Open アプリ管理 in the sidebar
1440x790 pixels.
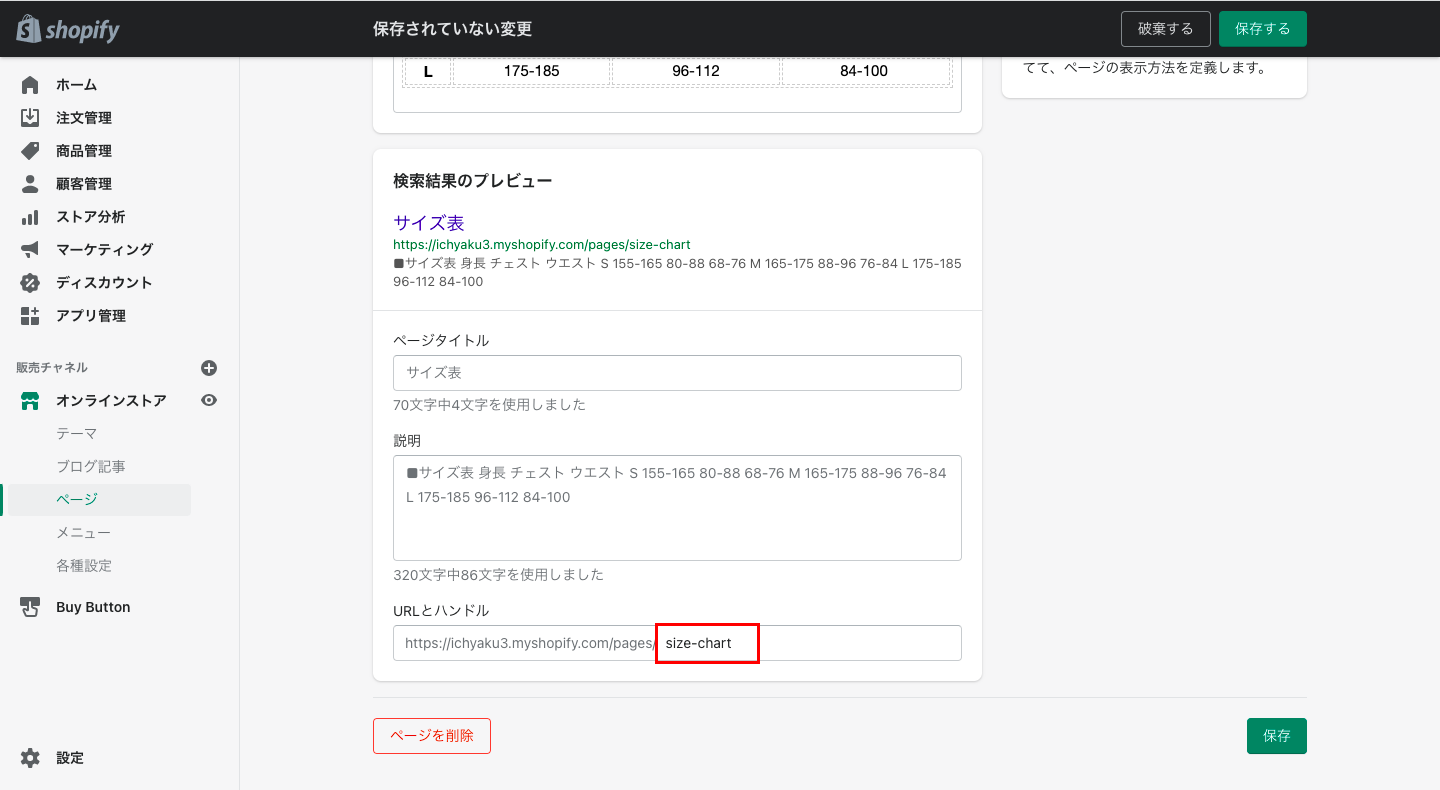(x=91, y=316)
